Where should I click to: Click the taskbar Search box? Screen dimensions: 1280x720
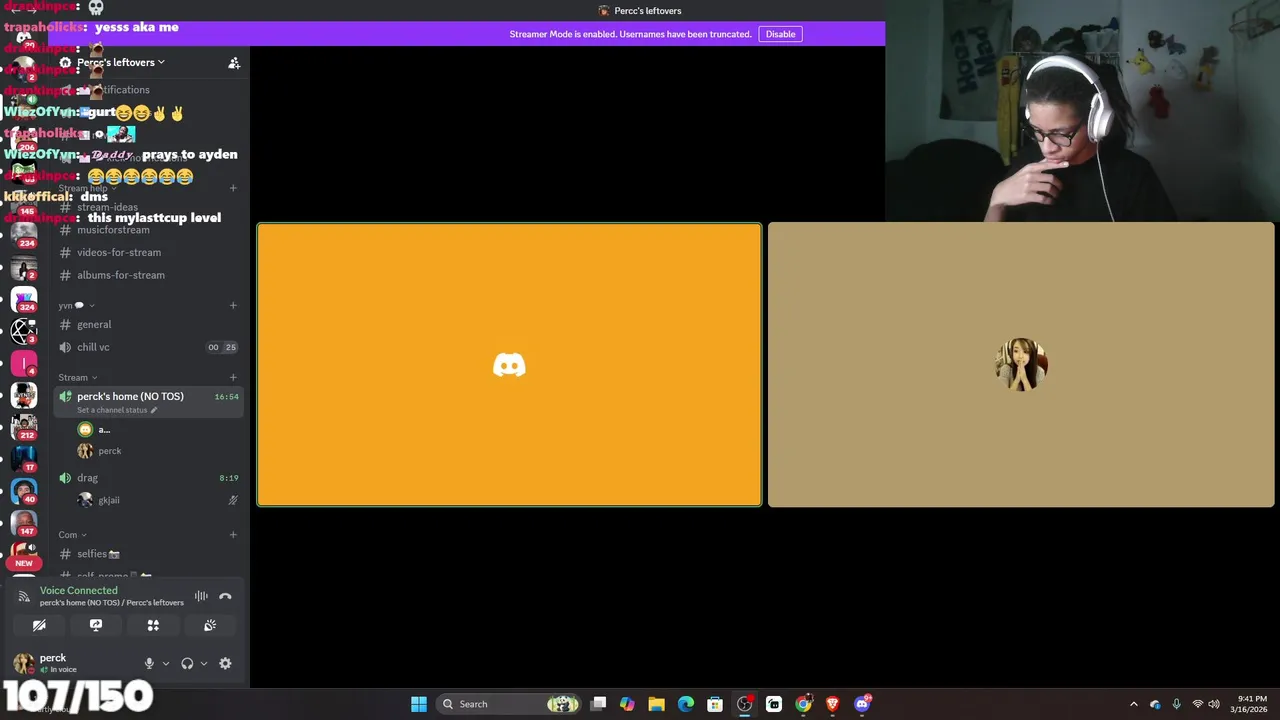(509, 704)
